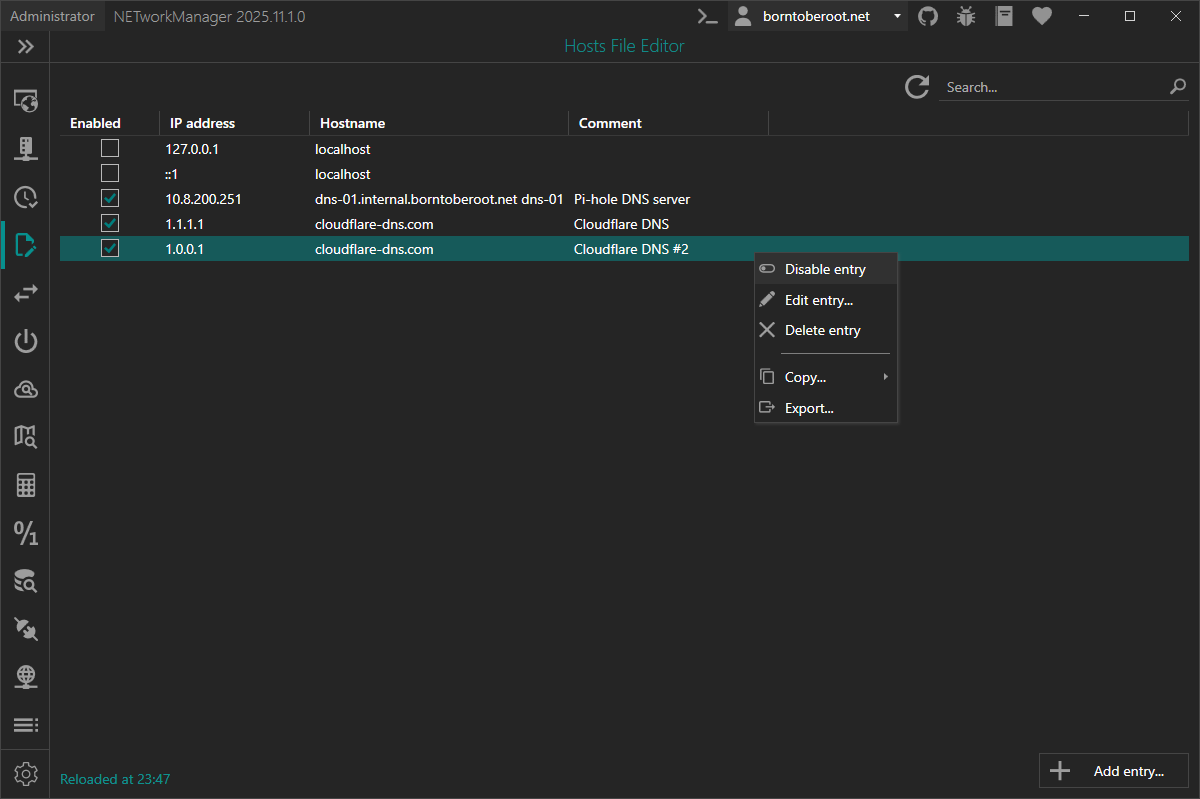Open the command line terminal icon

coord(707,16)
